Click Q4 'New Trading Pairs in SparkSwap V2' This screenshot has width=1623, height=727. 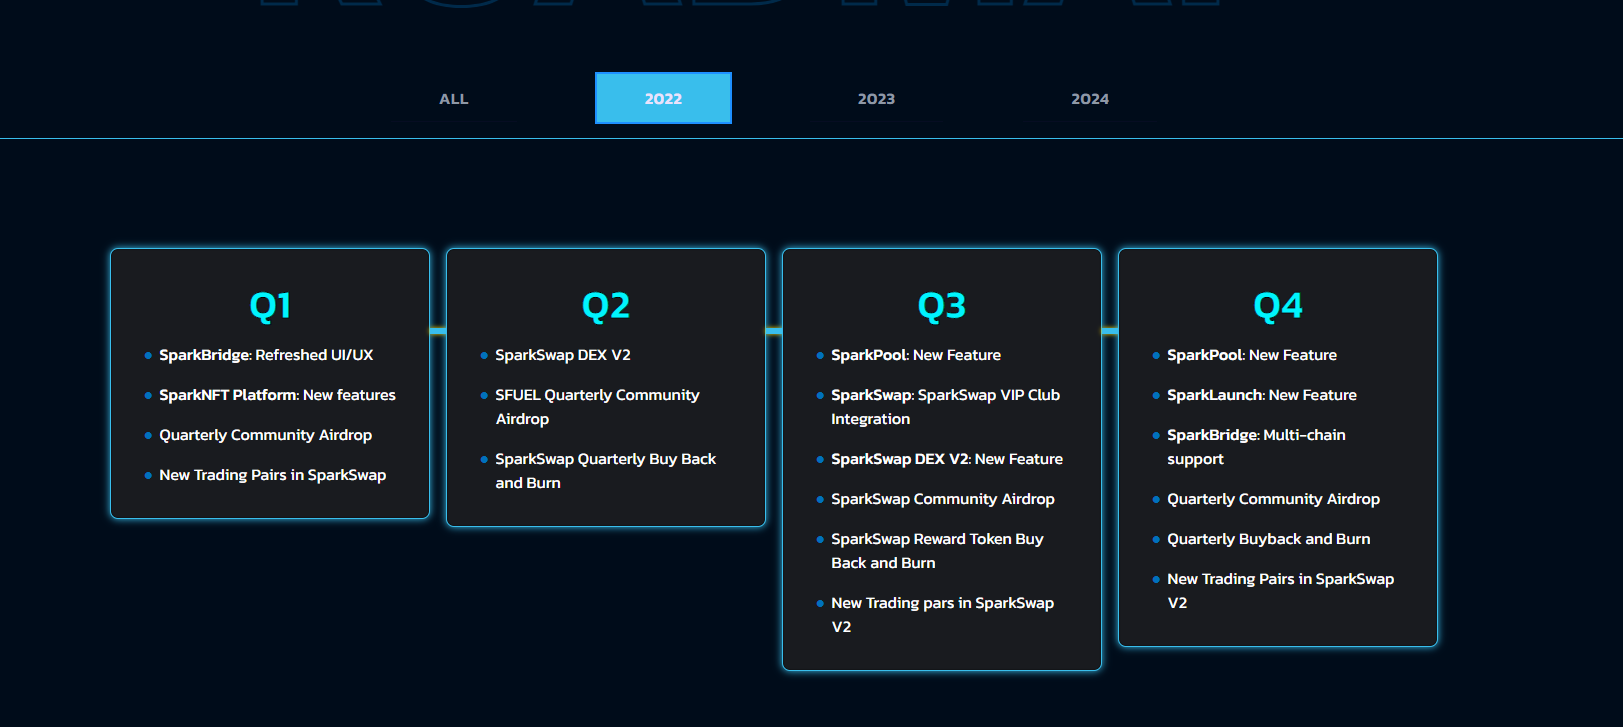(x=1280, y=591)
